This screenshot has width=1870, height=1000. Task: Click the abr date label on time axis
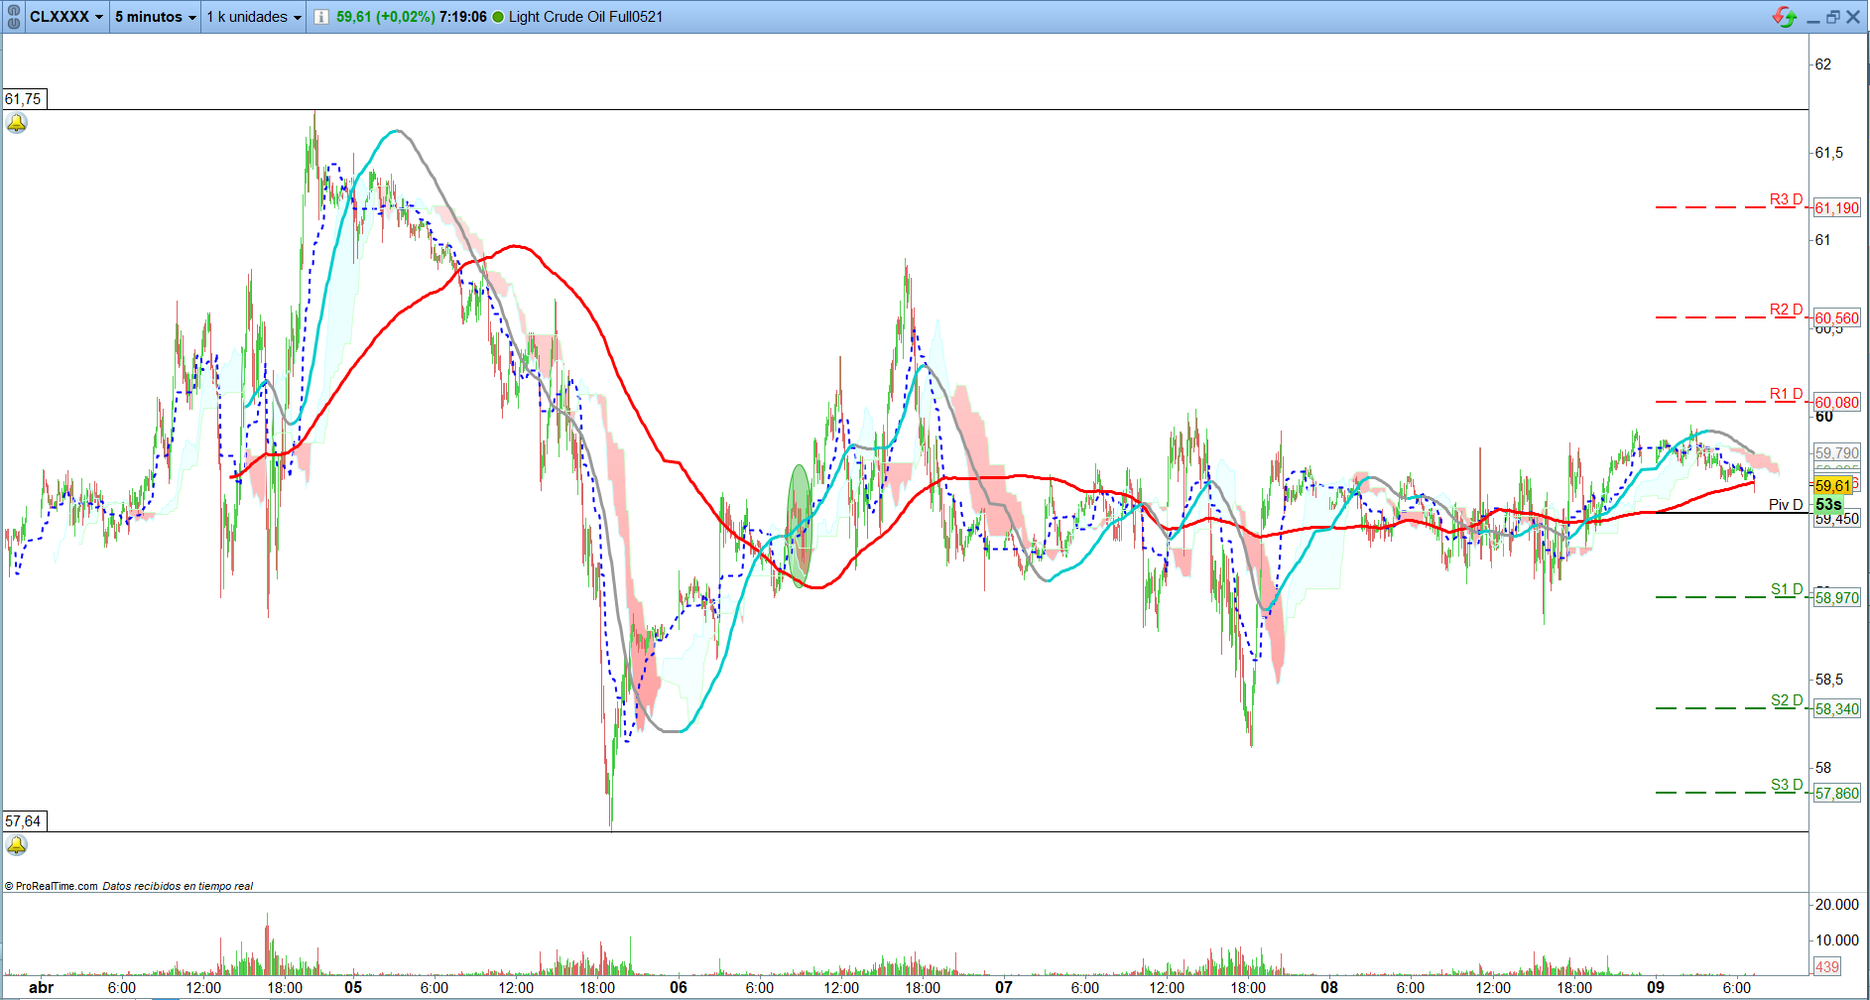41,988
